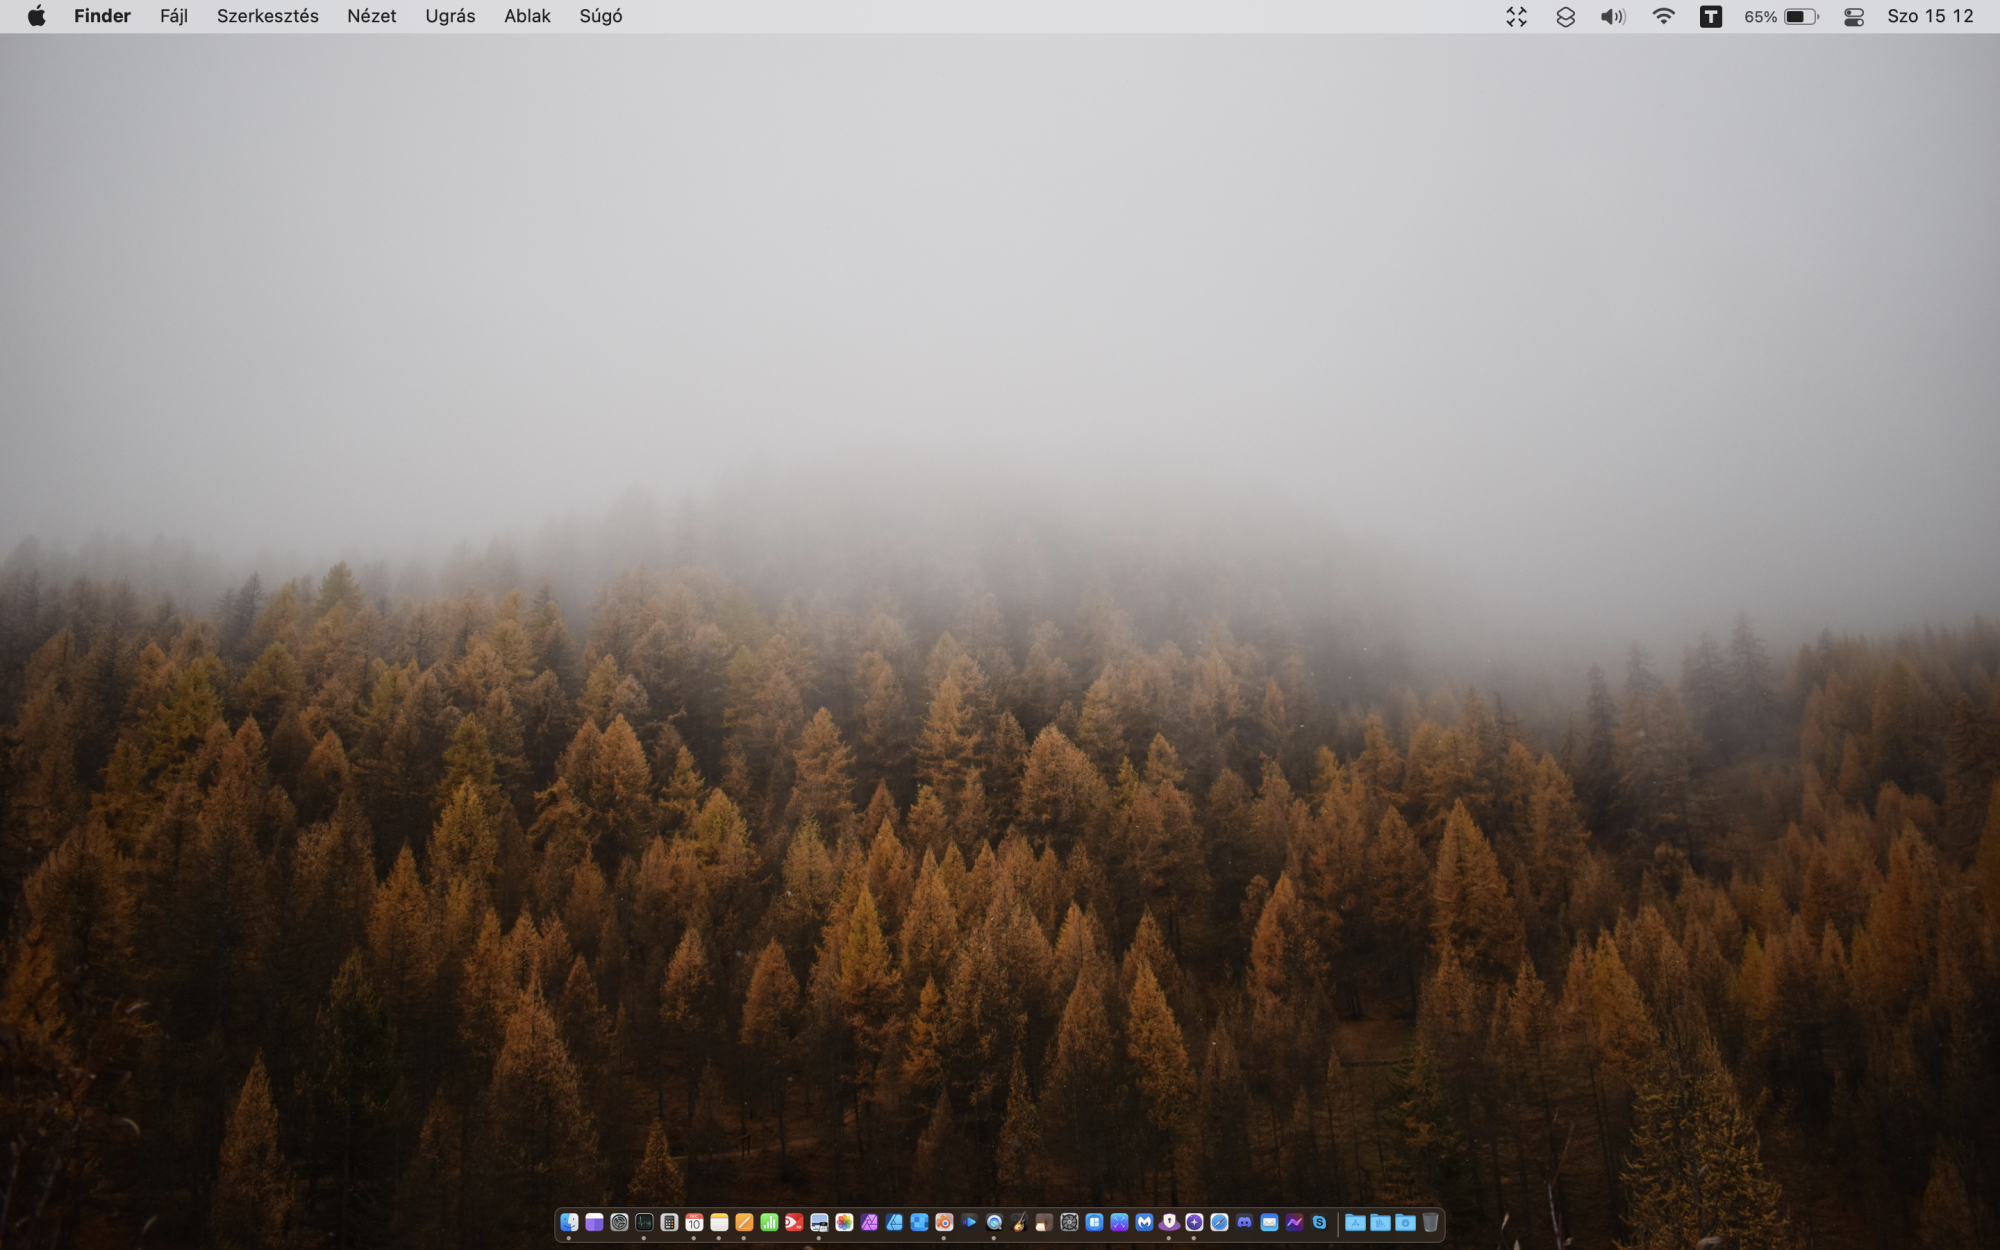Open the Trash in Dock
Viewport: 2000px width, 1250px height.
click(1430, 1222)
